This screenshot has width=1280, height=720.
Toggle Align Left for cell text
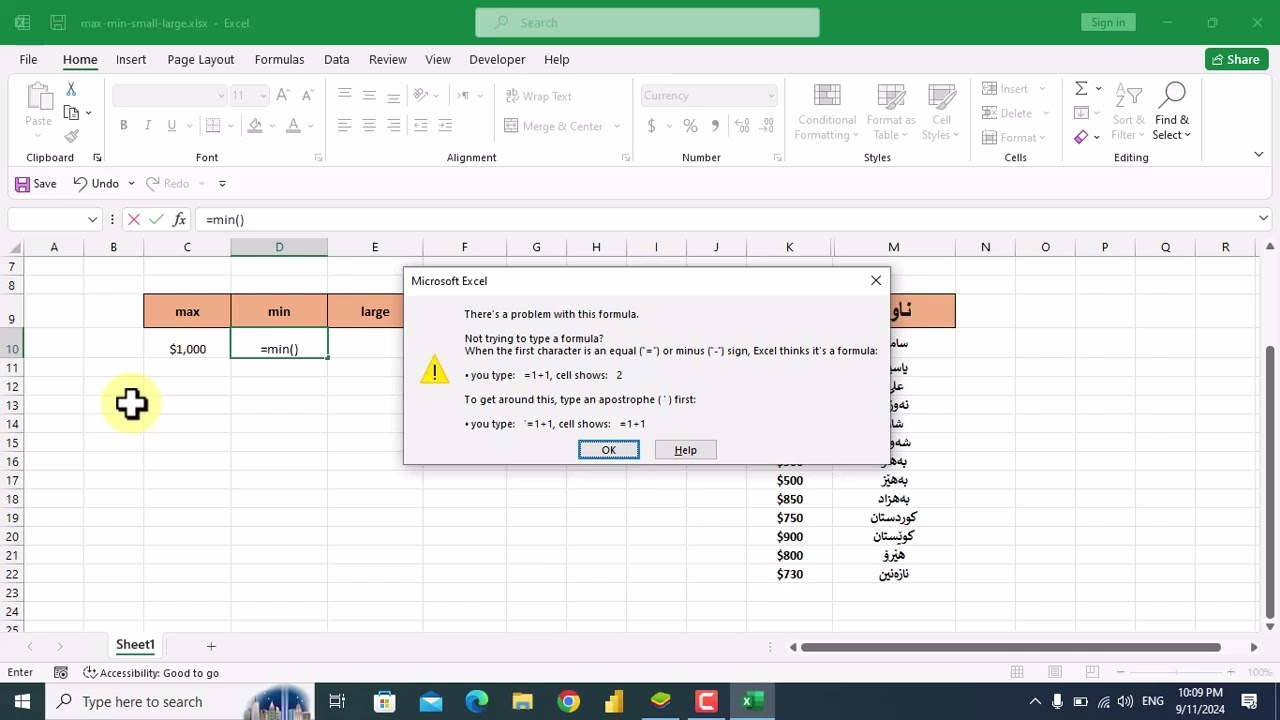point(344,126)
